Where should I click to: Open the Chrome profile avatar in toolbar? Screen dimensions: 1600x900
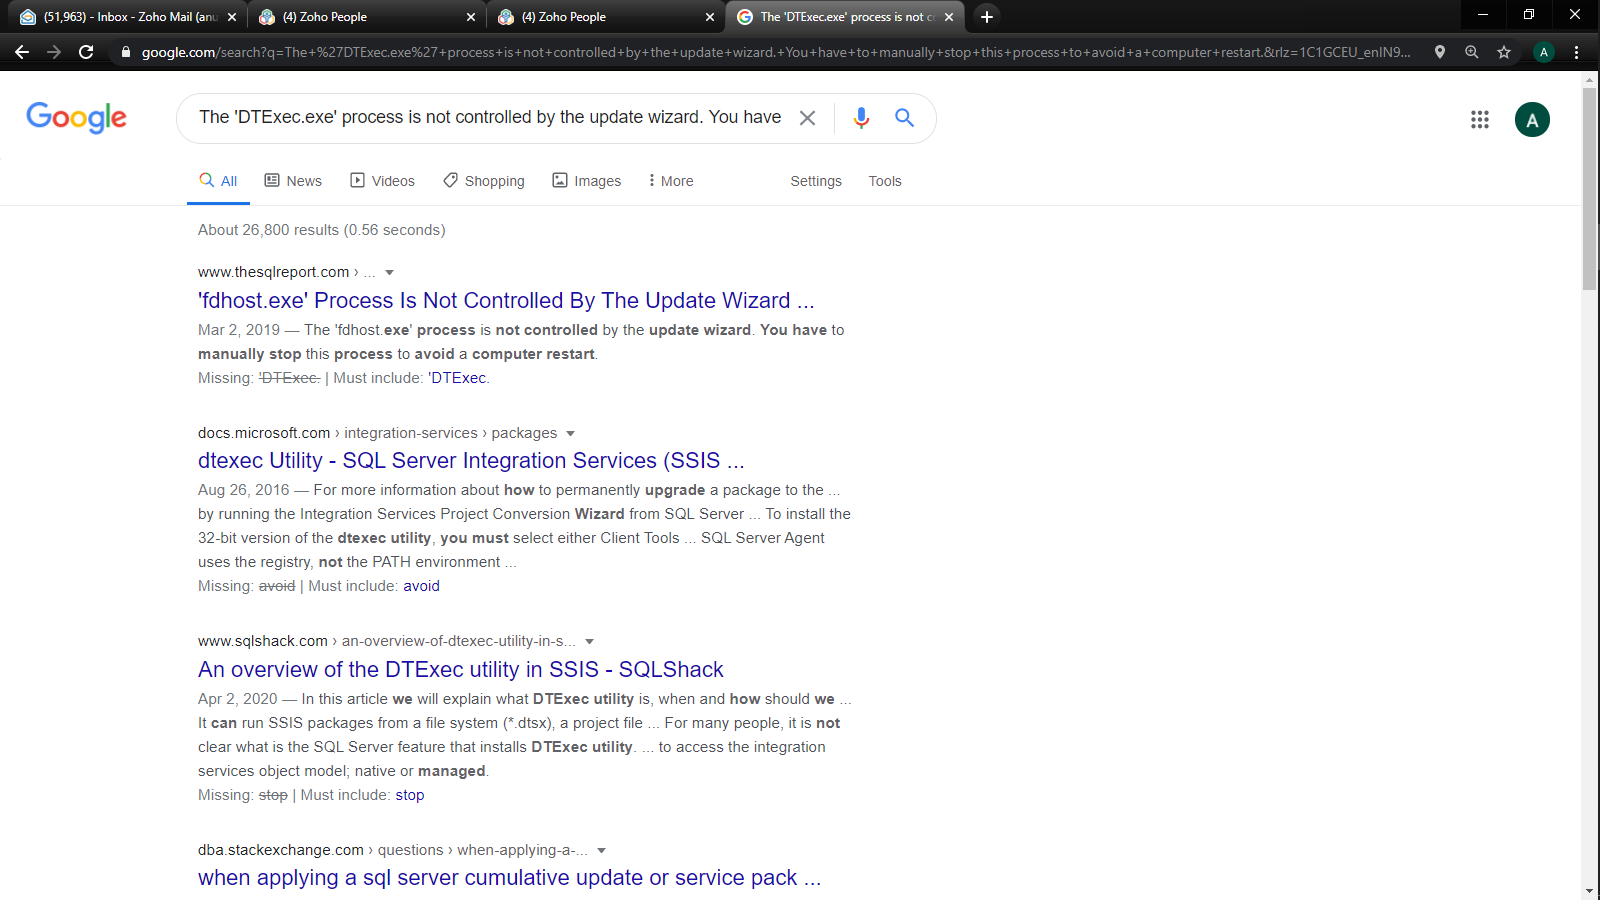coord(1544,52)
